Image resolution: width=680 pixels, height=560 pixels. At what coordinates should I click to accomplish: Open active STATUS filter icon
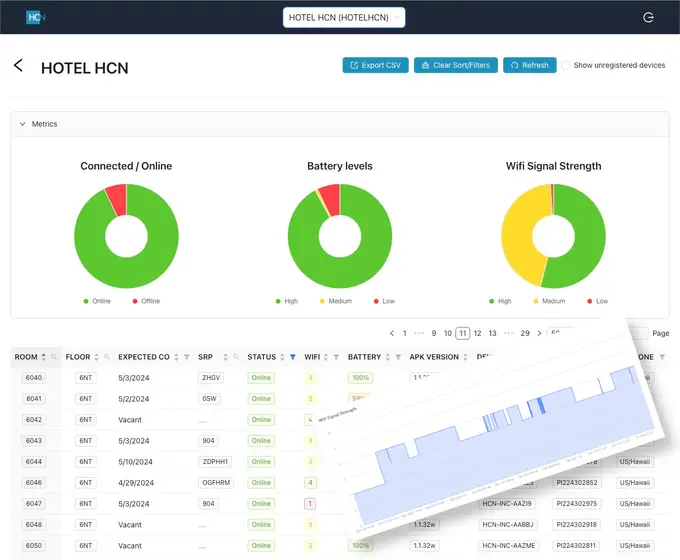coord(293,357)
